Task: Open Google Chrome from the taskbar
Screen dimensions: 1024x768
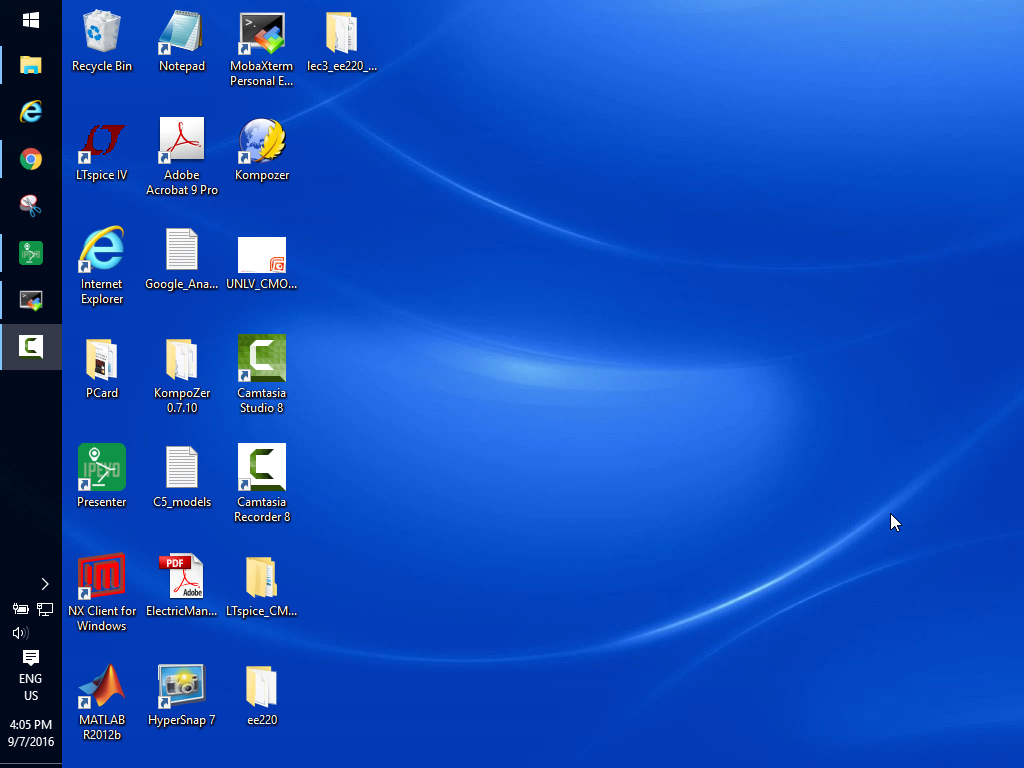Action: click(31, 159)
